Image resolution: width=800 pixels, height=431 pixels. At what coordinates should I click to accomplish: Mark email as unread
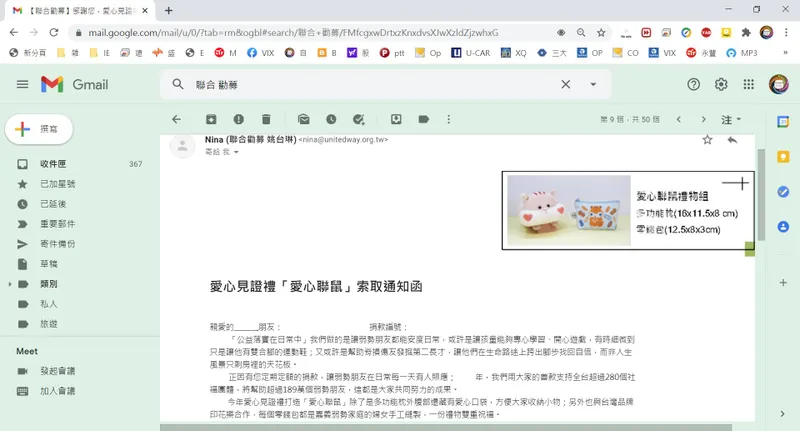[x=304, y=119]
